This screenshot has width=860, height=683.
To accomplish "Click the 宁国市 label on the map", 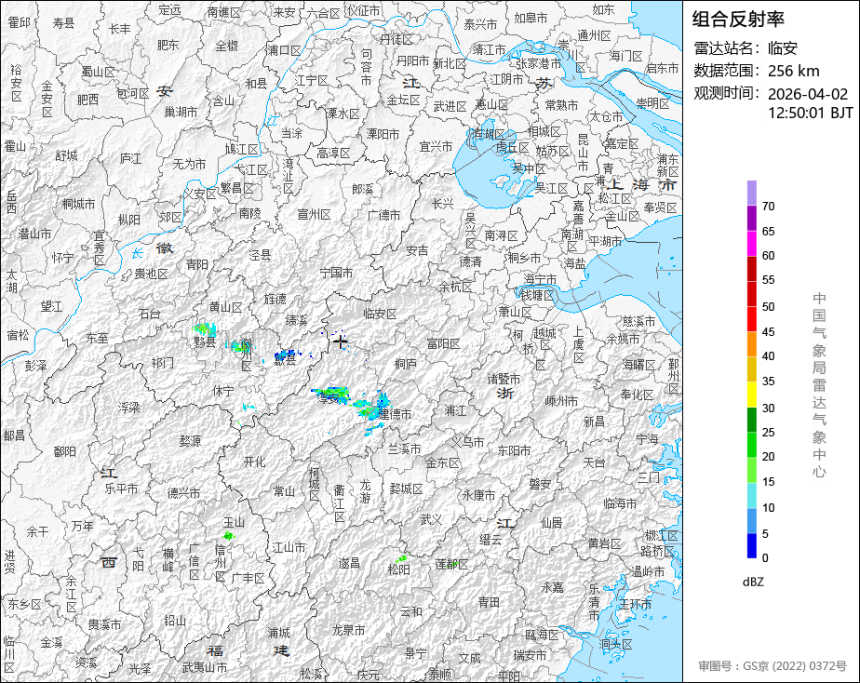I will click(336, 272).
